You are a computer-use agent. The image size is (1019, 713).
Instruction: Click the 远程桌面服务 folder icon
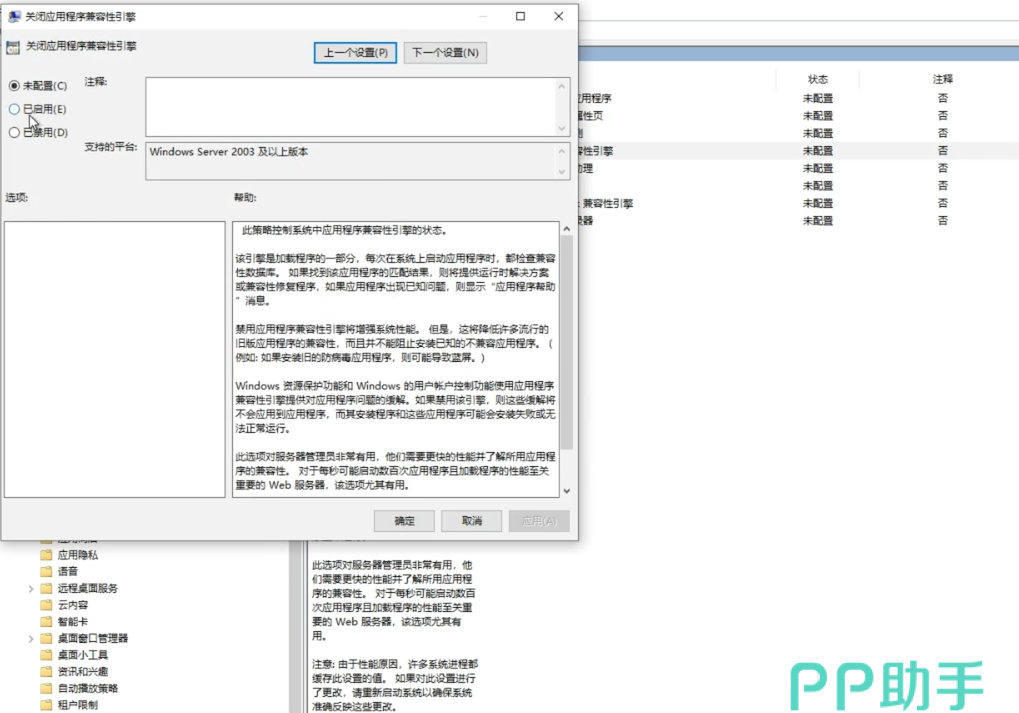pos(45,588)
